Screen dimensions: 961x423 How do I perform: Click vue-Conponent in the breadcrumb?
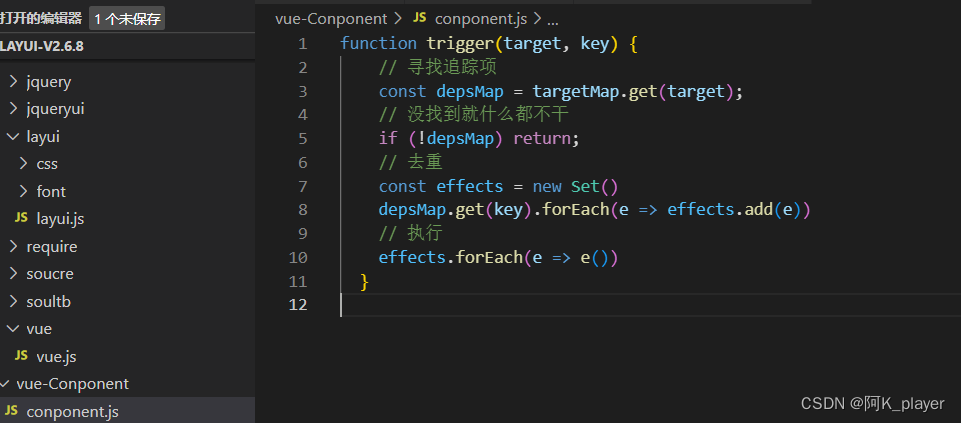(x=332, y=19)
